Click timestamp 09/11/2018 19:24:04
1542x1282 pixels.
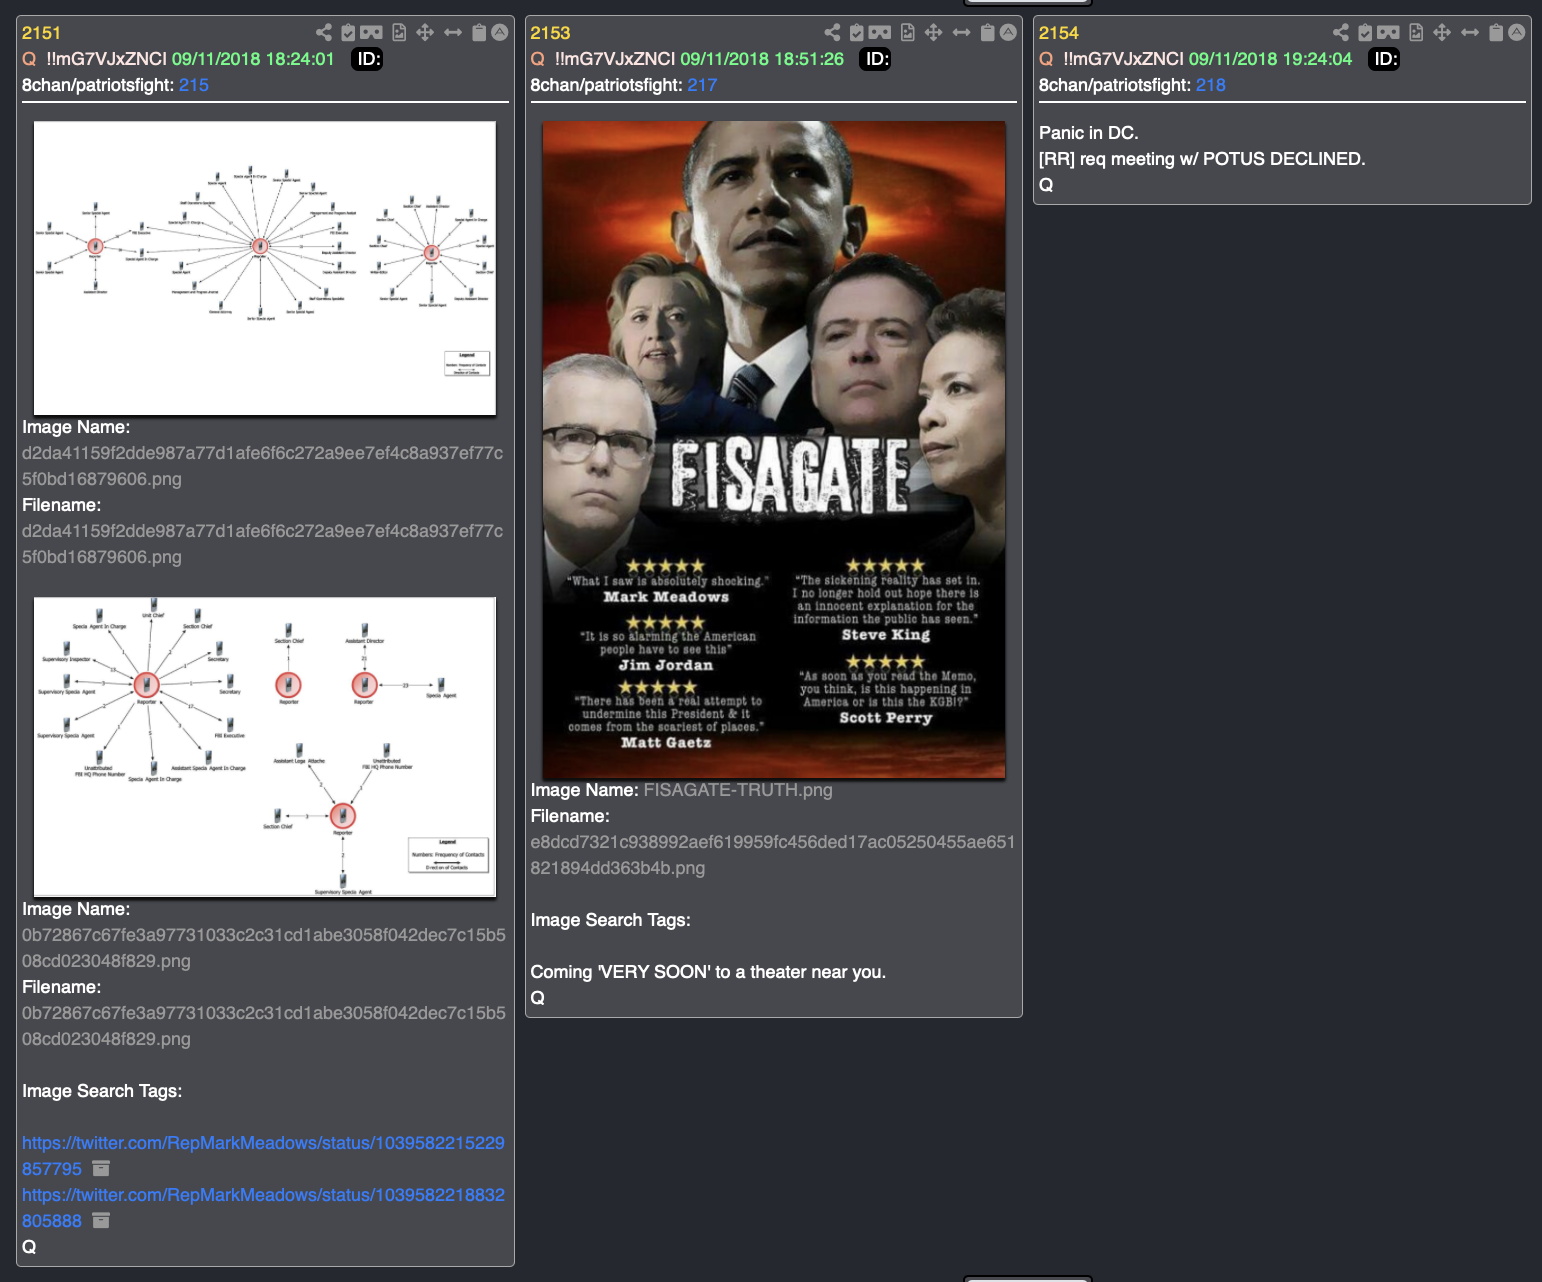click(x=1270, y=59)
